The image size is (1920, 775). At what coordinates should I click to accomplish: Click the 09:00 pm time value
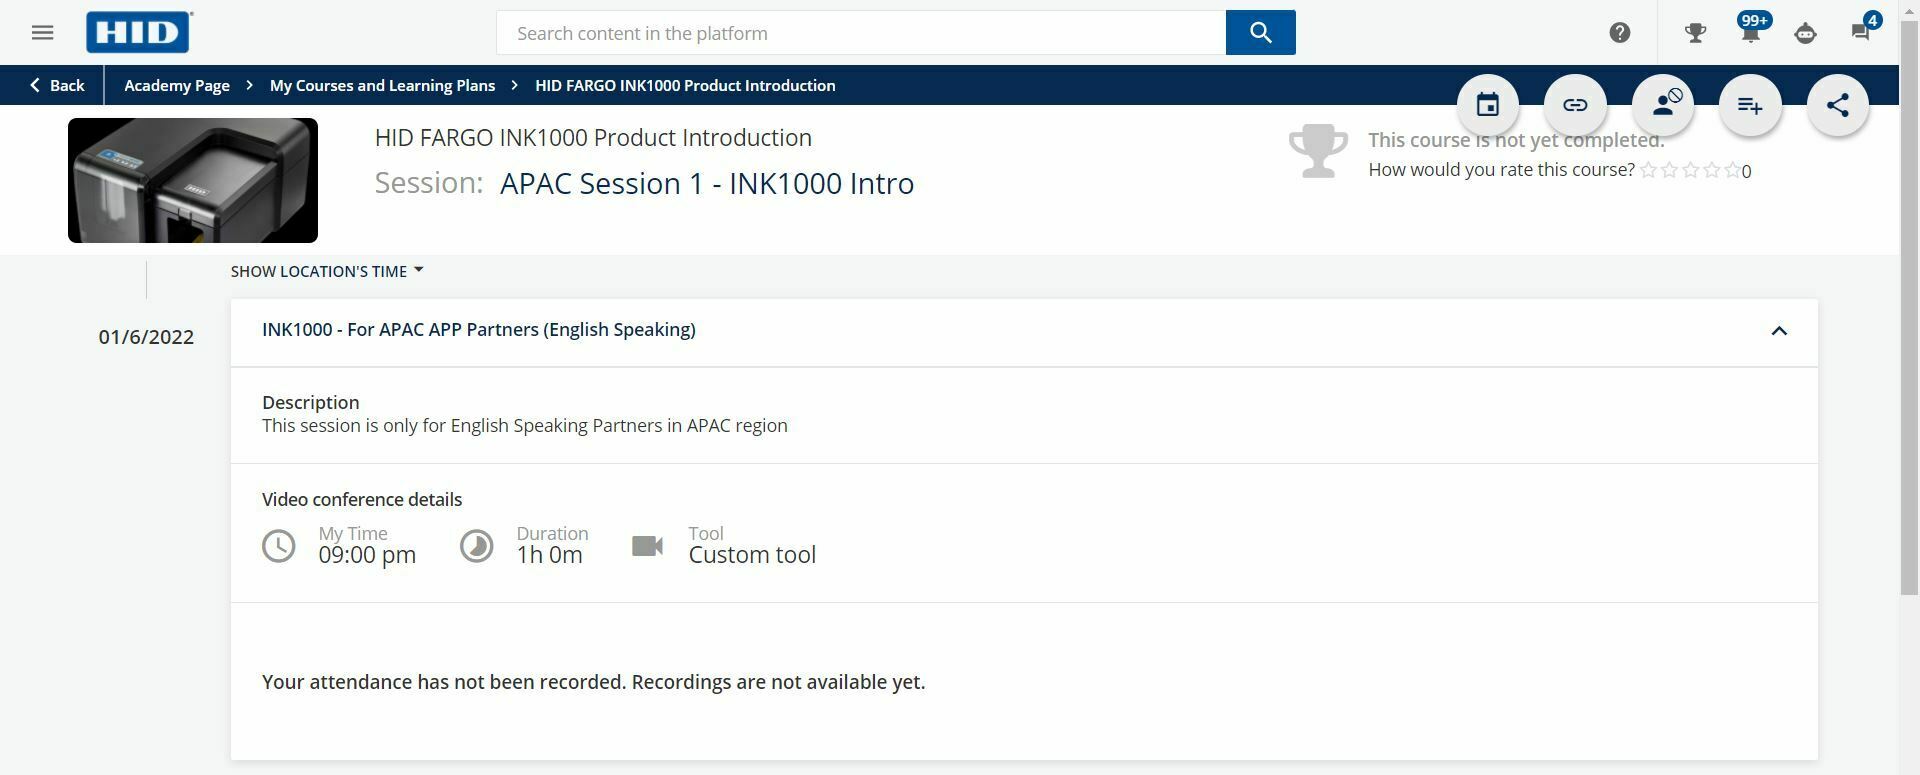[367, 555]
